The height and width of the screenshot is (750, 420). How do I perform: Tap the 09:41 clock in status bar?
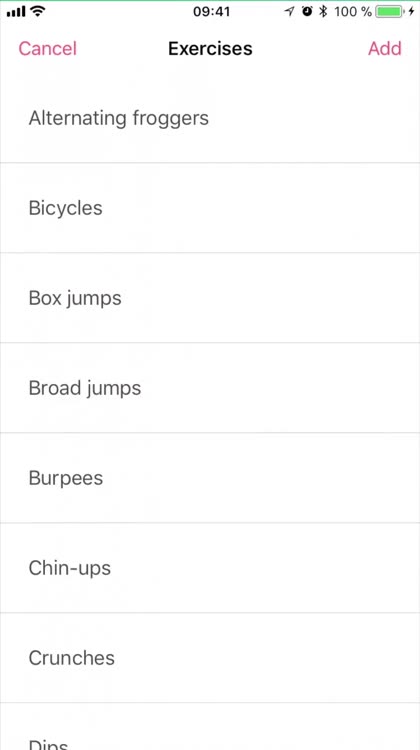coord(211,11)
